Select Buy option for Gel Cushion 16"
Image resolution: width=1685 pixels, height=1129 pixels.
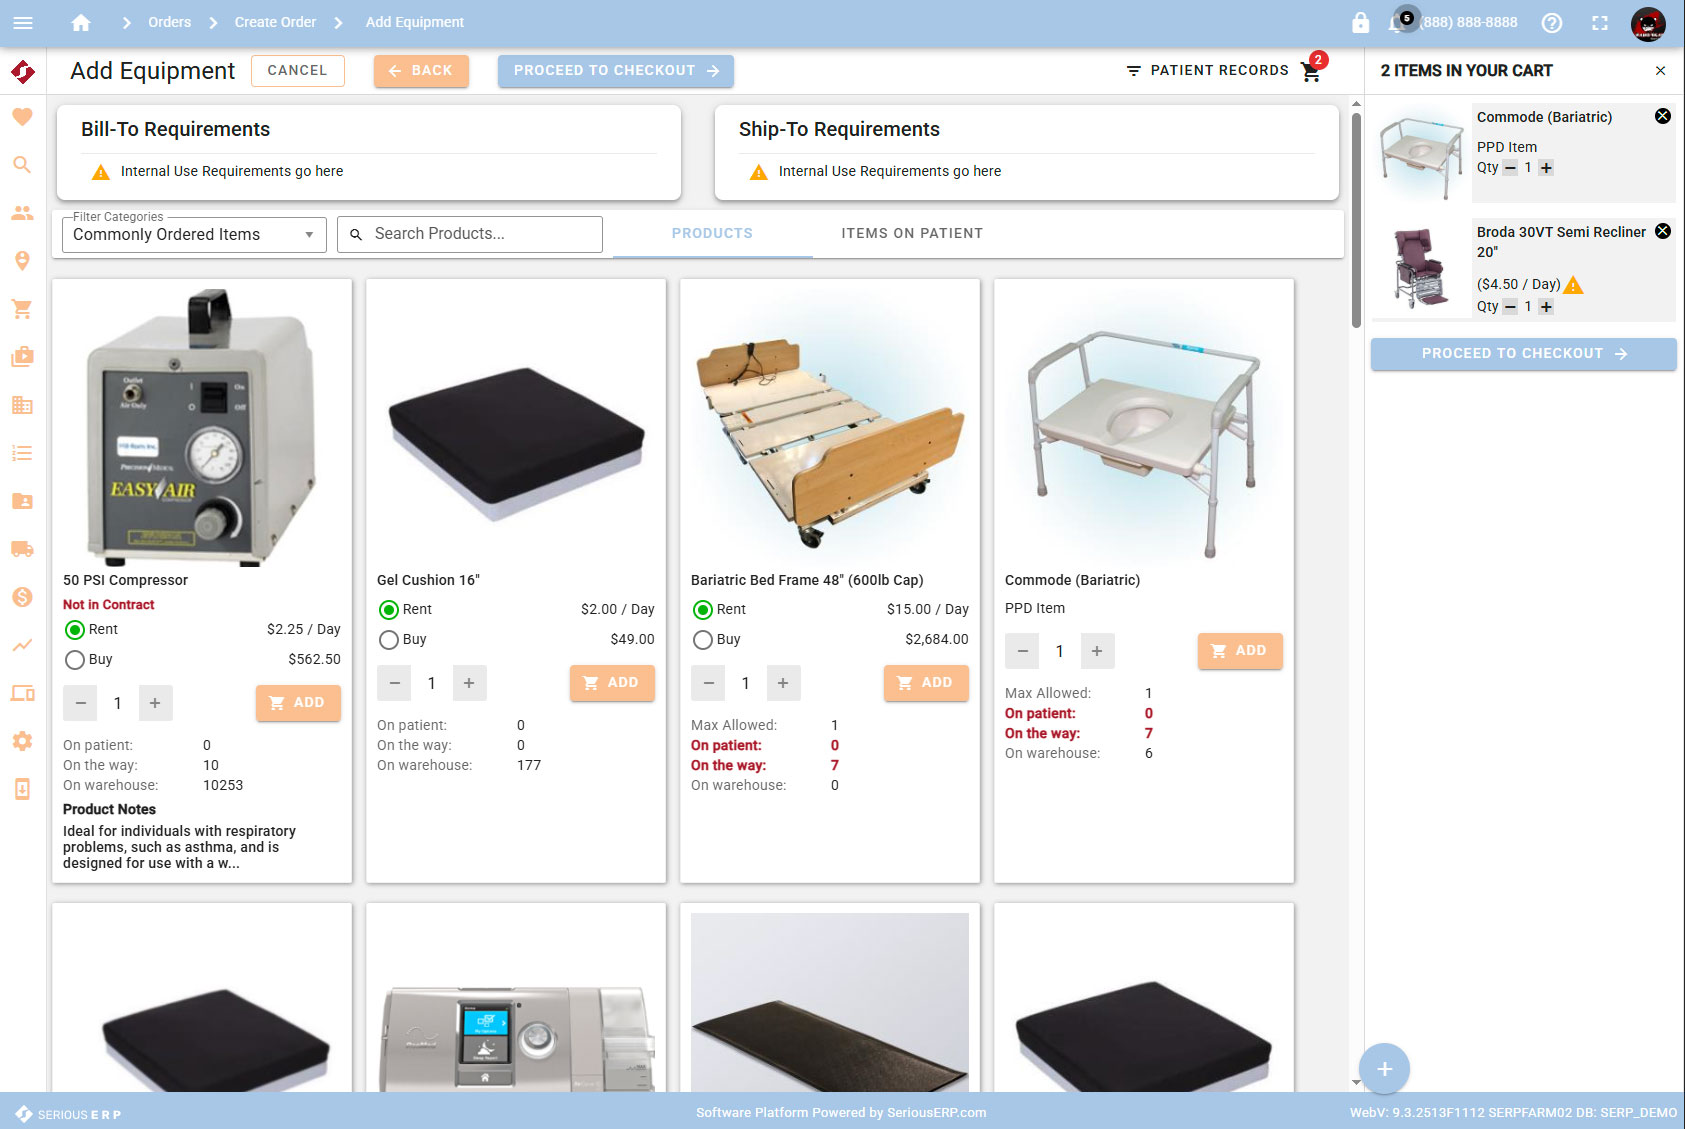pos(389,640)
